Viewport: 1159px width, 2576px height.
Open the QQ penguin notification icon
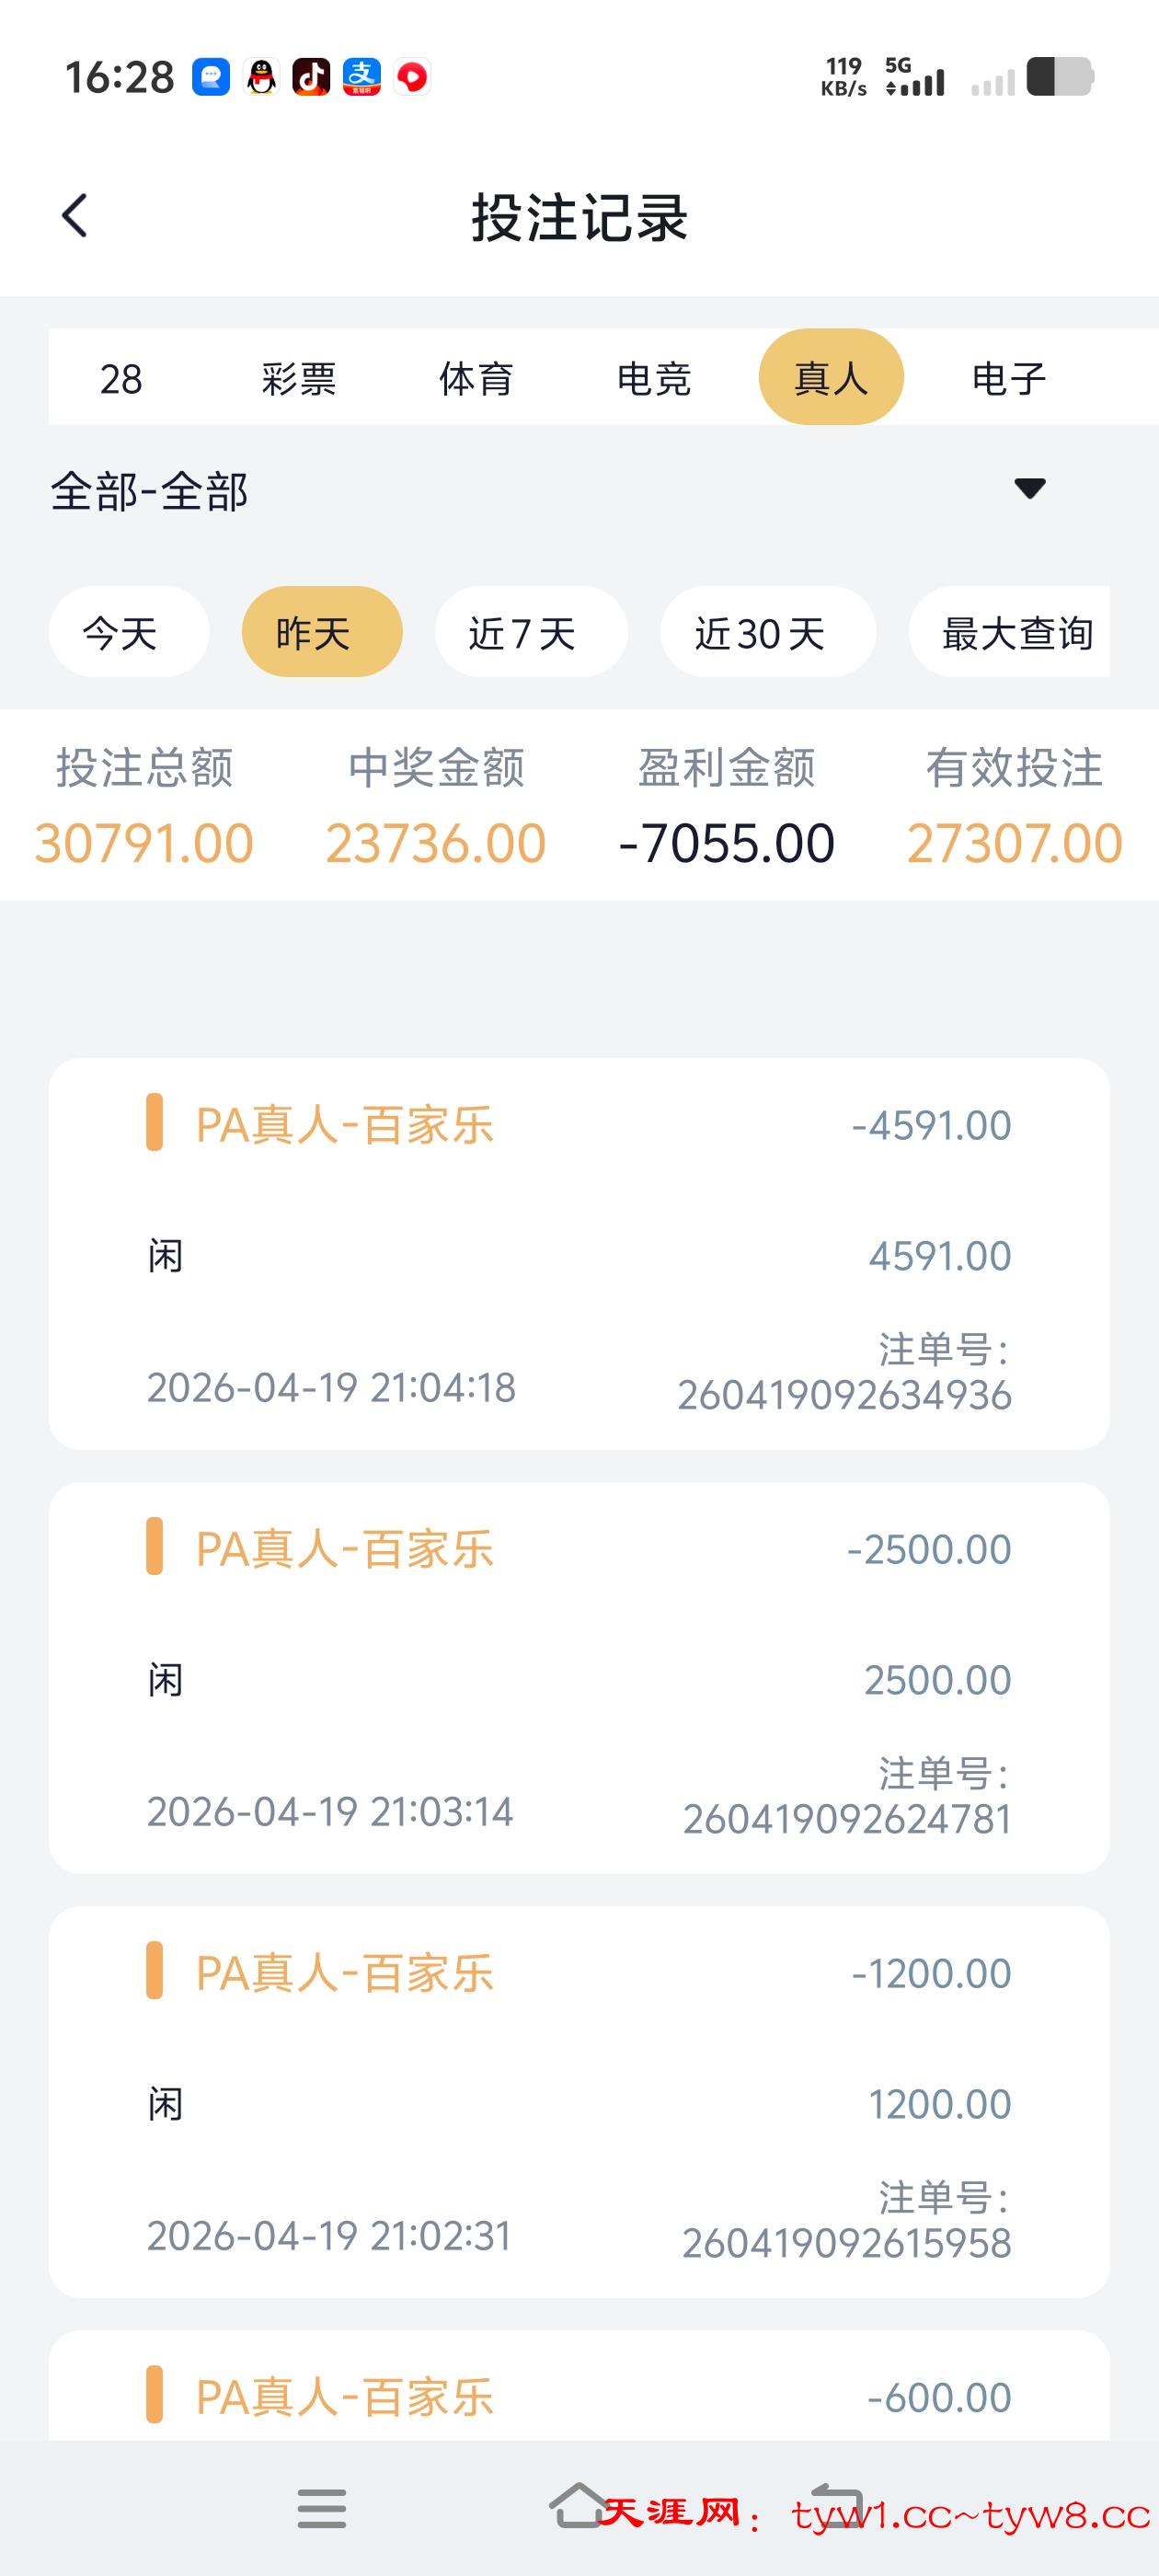(x=261, y=77)
